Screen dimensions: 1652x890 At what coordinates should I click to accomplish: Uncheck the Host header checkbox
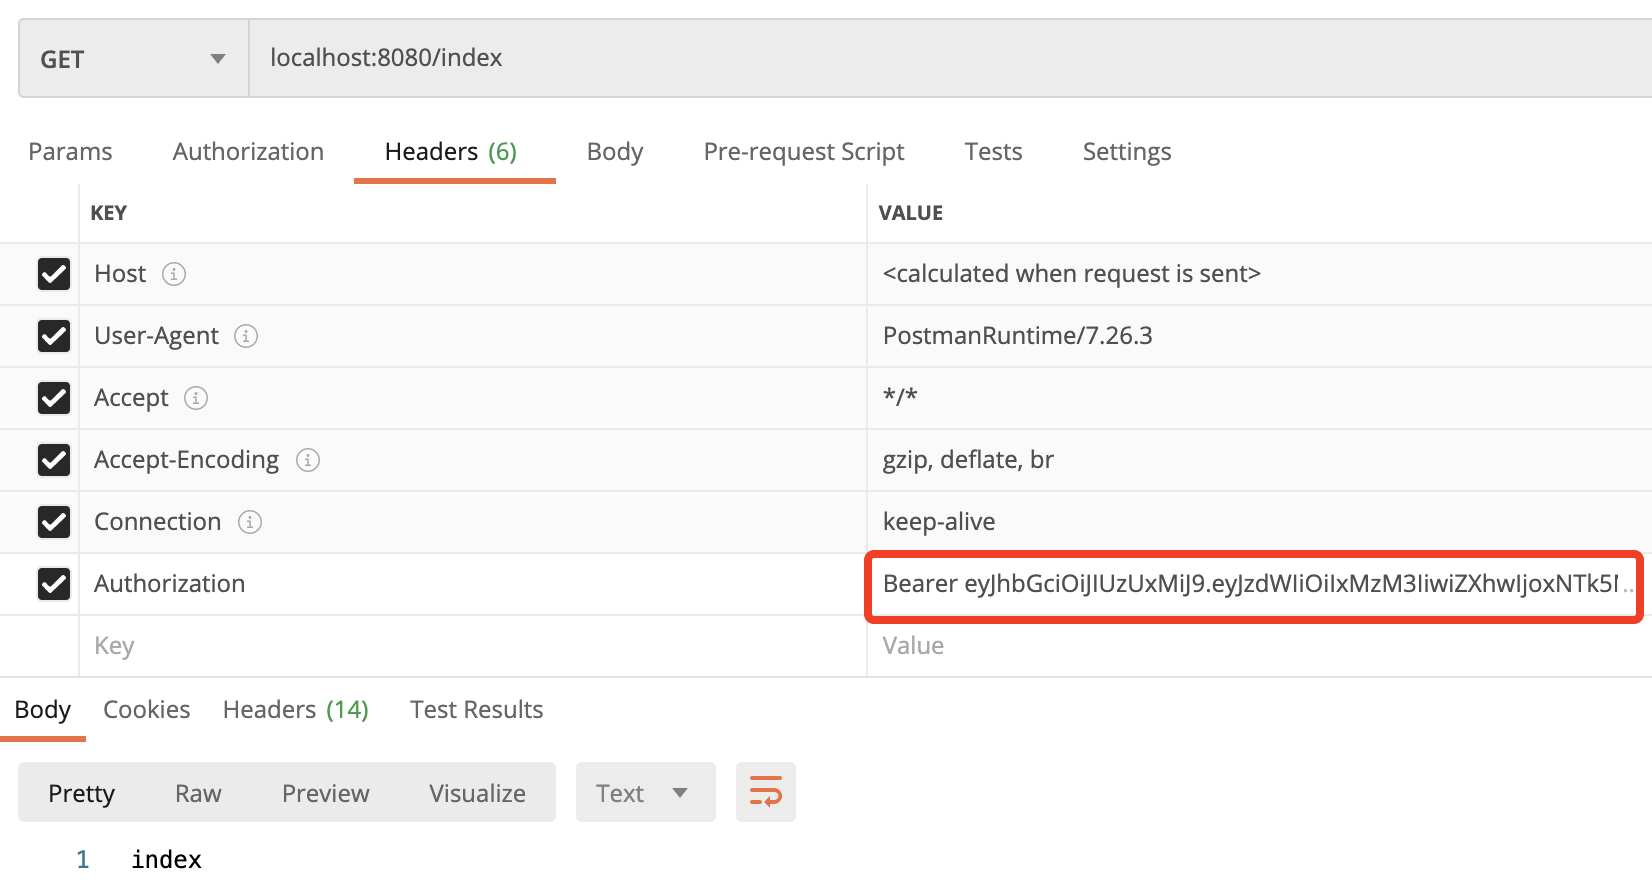pos(54,274)
